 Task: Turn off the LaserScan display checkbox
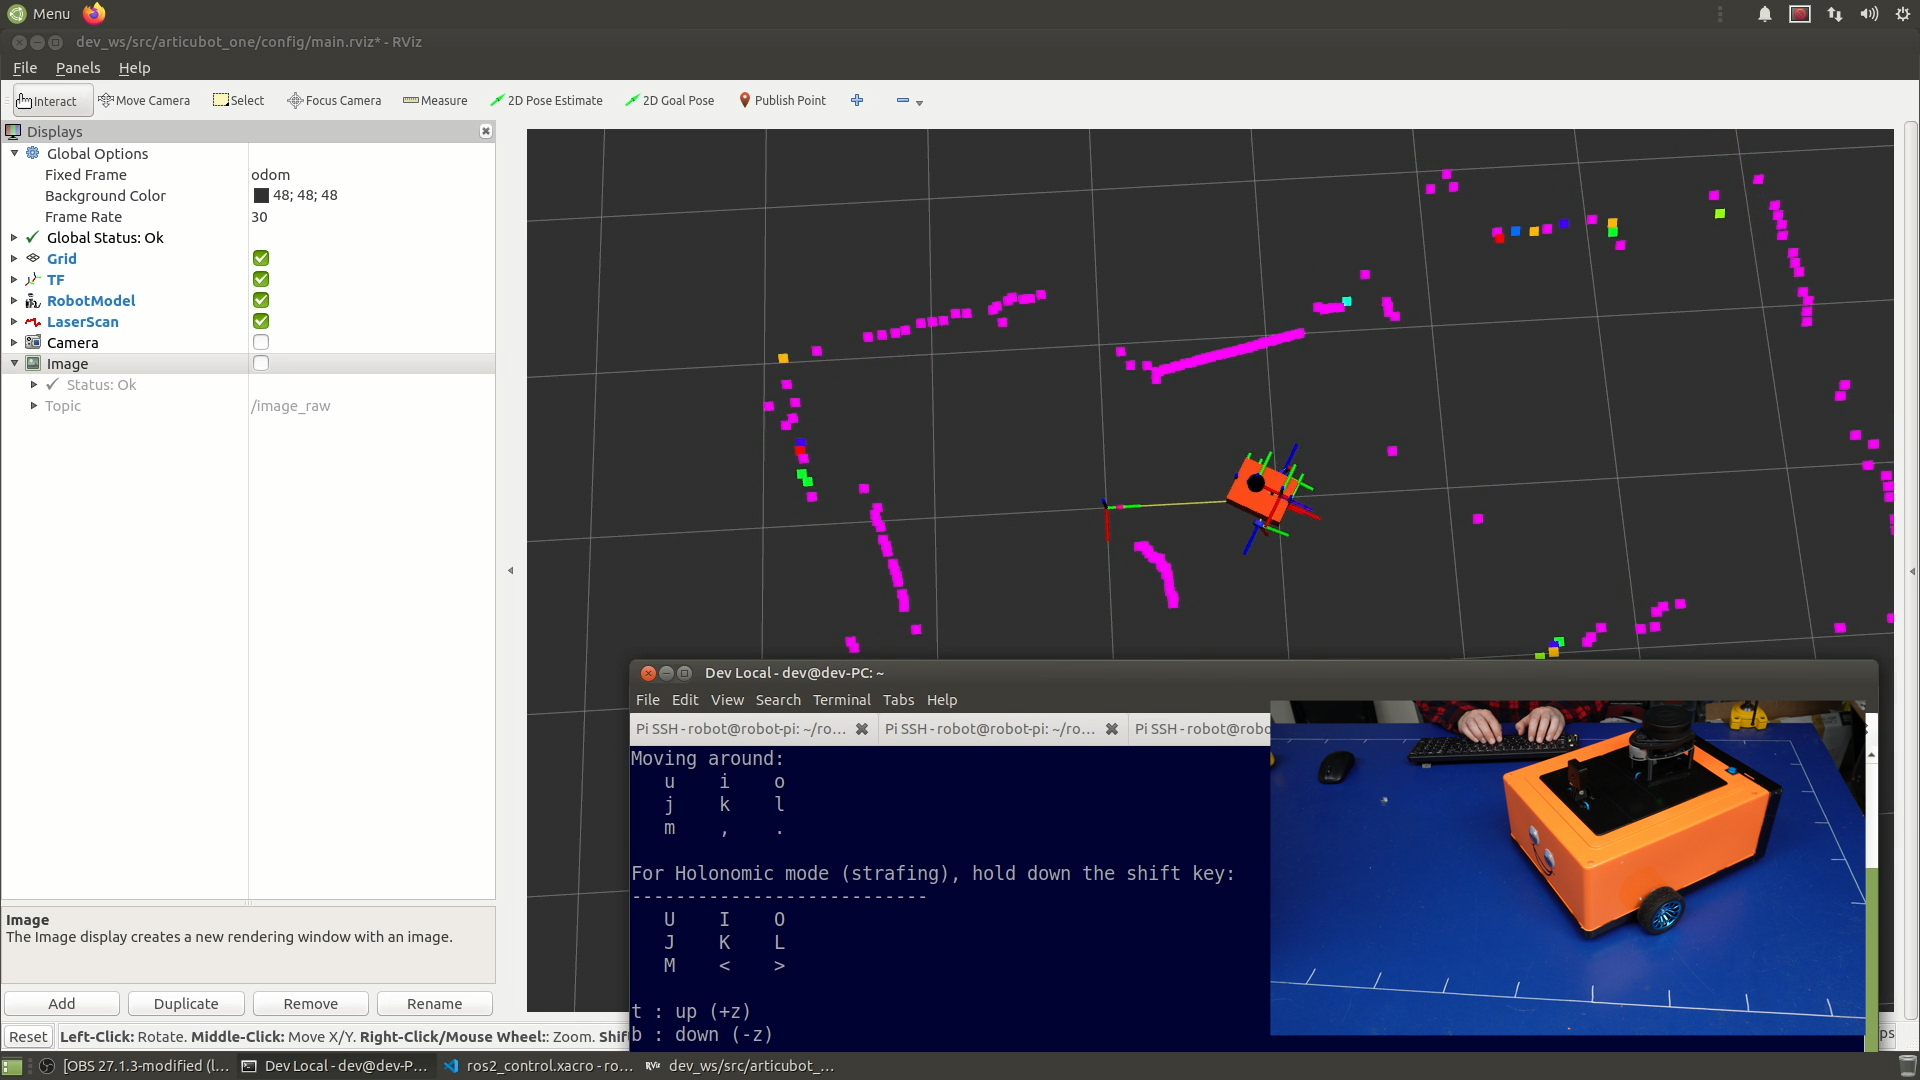pos(261,321)
